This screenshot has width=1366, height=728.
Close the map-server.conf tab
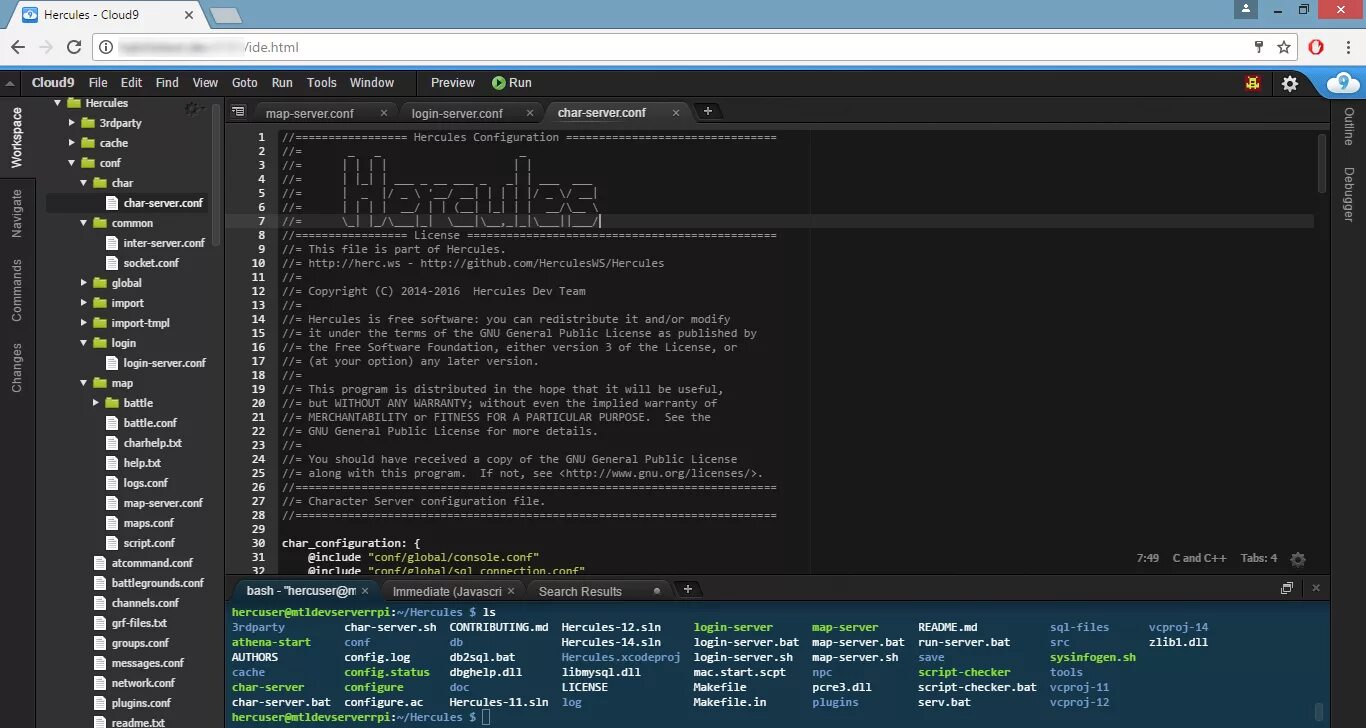pyautogui.click(x=385, y=113)
